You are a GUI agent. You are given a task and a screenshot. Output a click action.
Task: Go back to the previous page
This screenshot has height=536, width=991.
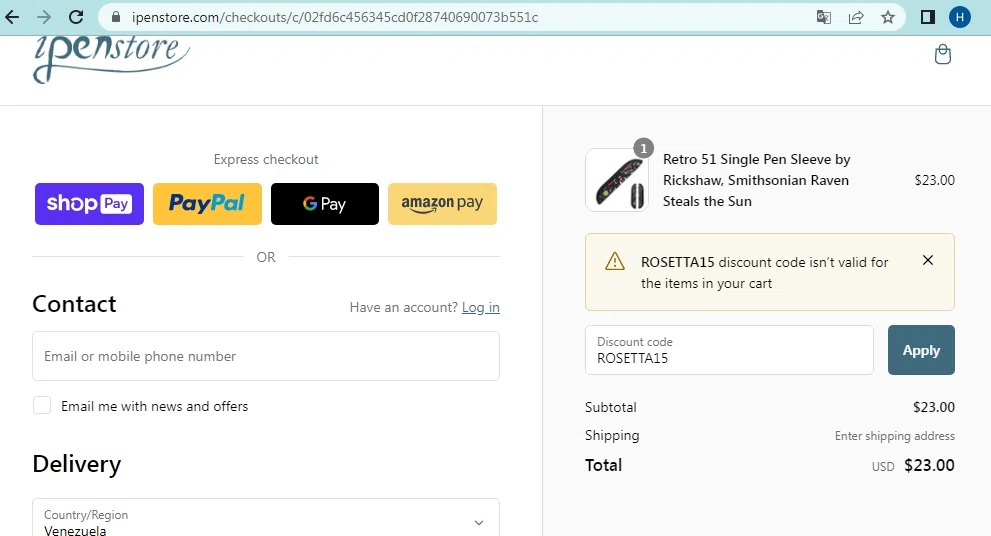(x=12, y=17)
